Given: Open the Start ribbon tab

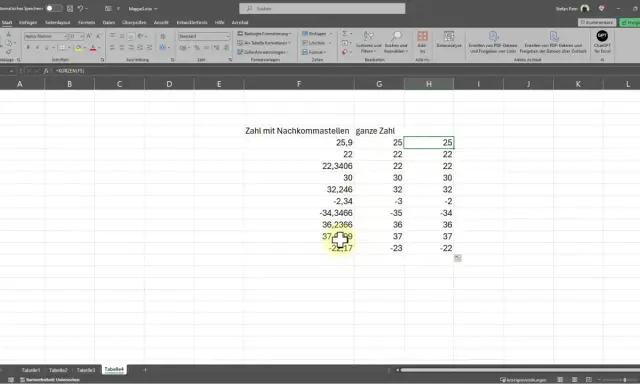Looking at the screenshot, I should [7, 22].
